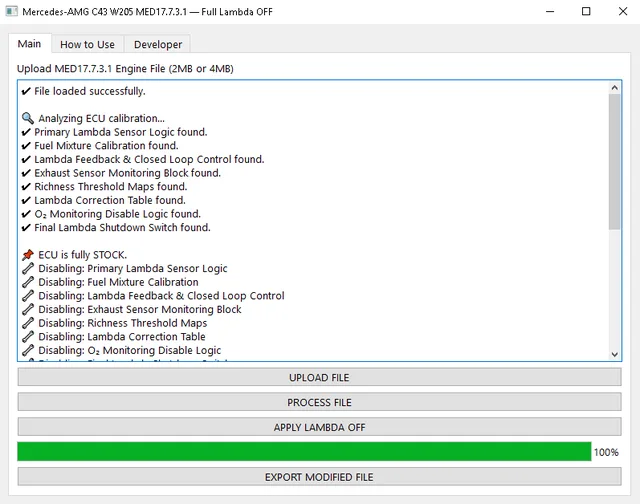This screenshot has width=640, height=504.
Task: Click 'Final Lambda Shutdown Switch found.' text
Action: pyautogui.click(x=122, y=228)
